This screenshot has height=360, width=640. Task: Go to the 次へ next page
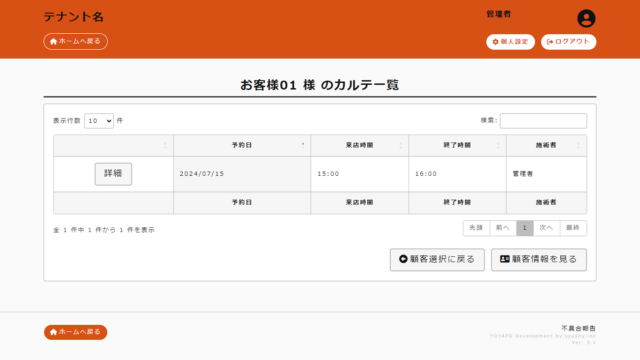point(547,228)
